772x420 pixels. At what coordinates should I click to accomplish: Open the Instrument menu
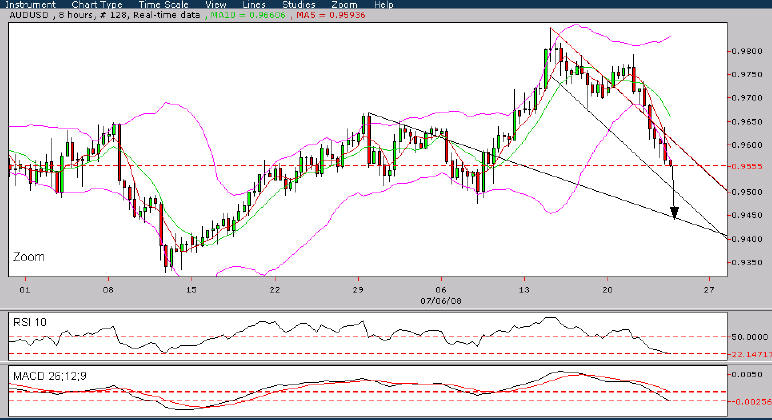(31, 4)
